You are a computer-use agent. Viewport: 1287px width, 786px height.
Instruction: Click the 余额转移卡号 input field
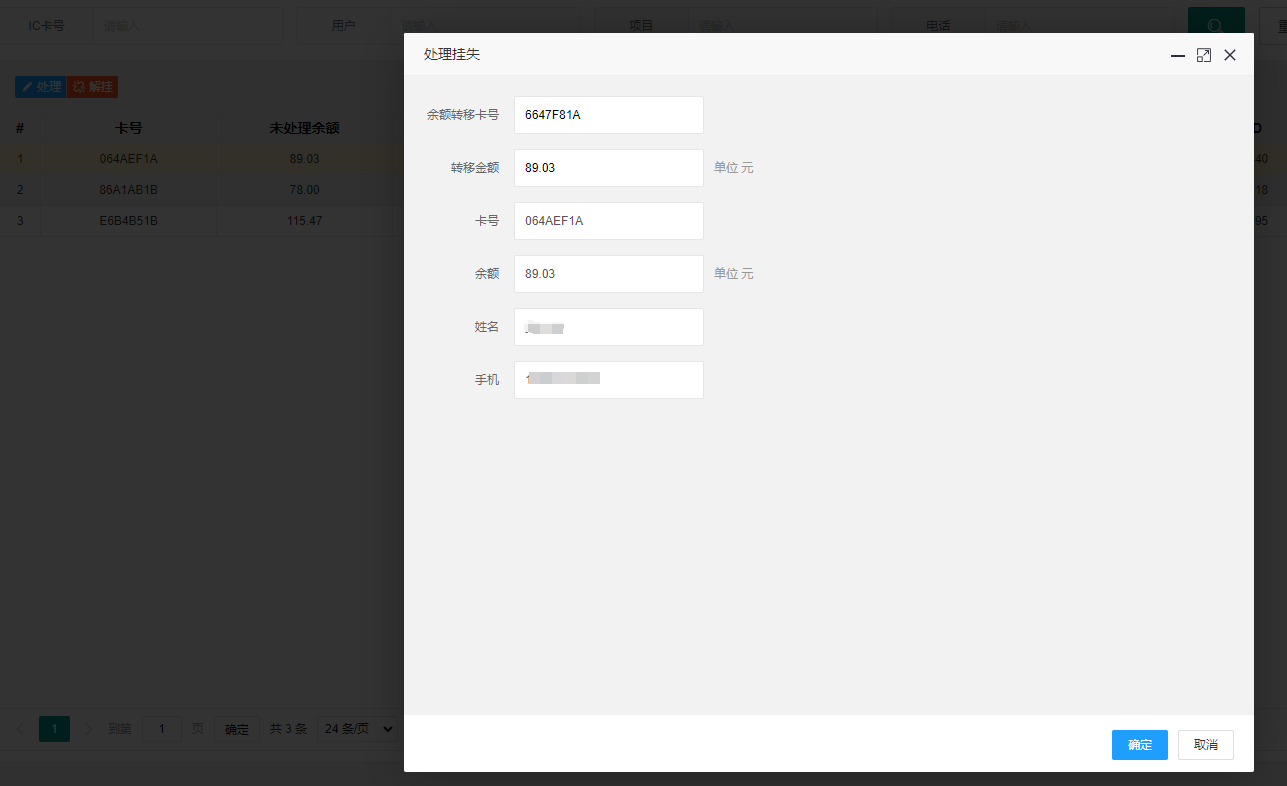click(x=609, y=115)
